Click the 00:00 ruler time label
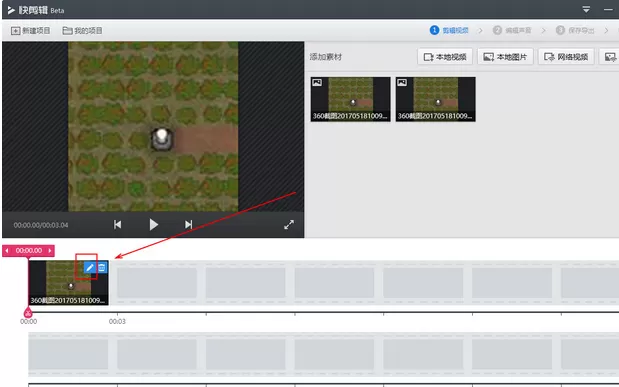The height and width of the screenshot is (387, 619). (x=28, y=321)
